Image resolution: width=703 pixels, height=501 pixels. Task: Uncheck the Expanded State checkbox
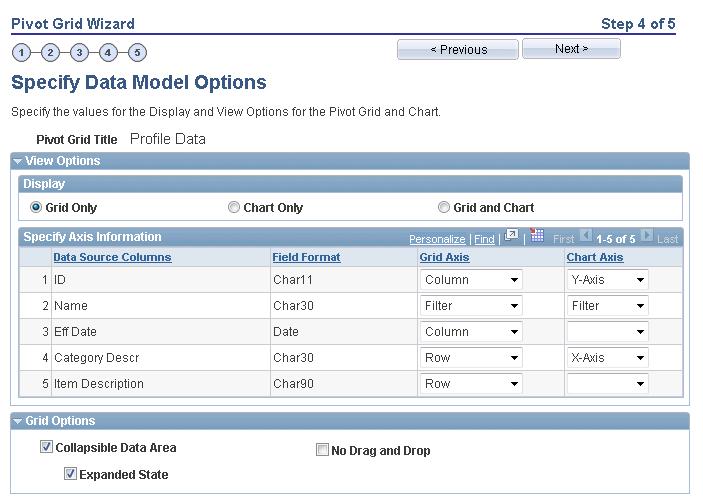tap(70, 474)
